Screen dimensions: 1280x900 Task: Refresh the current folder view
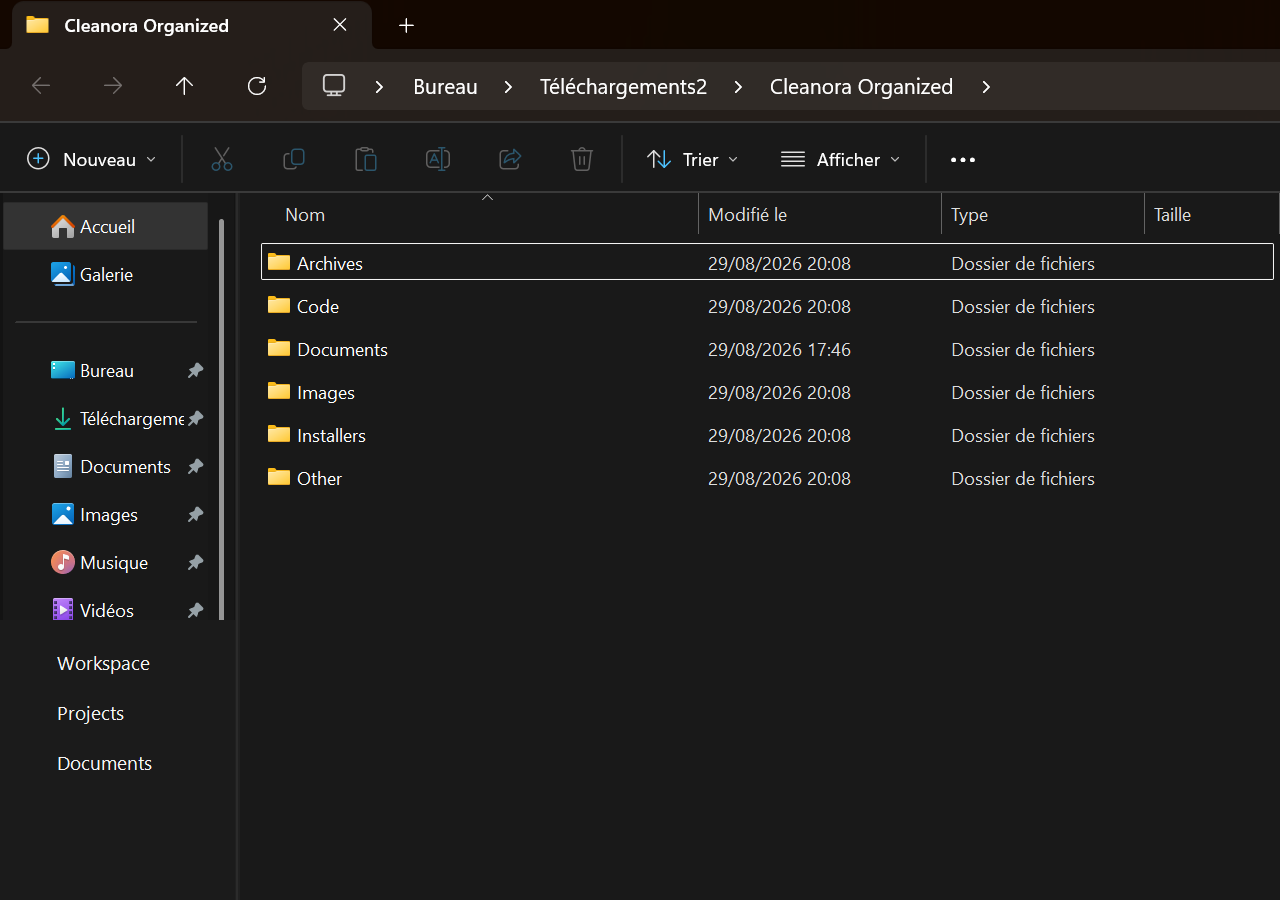[257, 86]
